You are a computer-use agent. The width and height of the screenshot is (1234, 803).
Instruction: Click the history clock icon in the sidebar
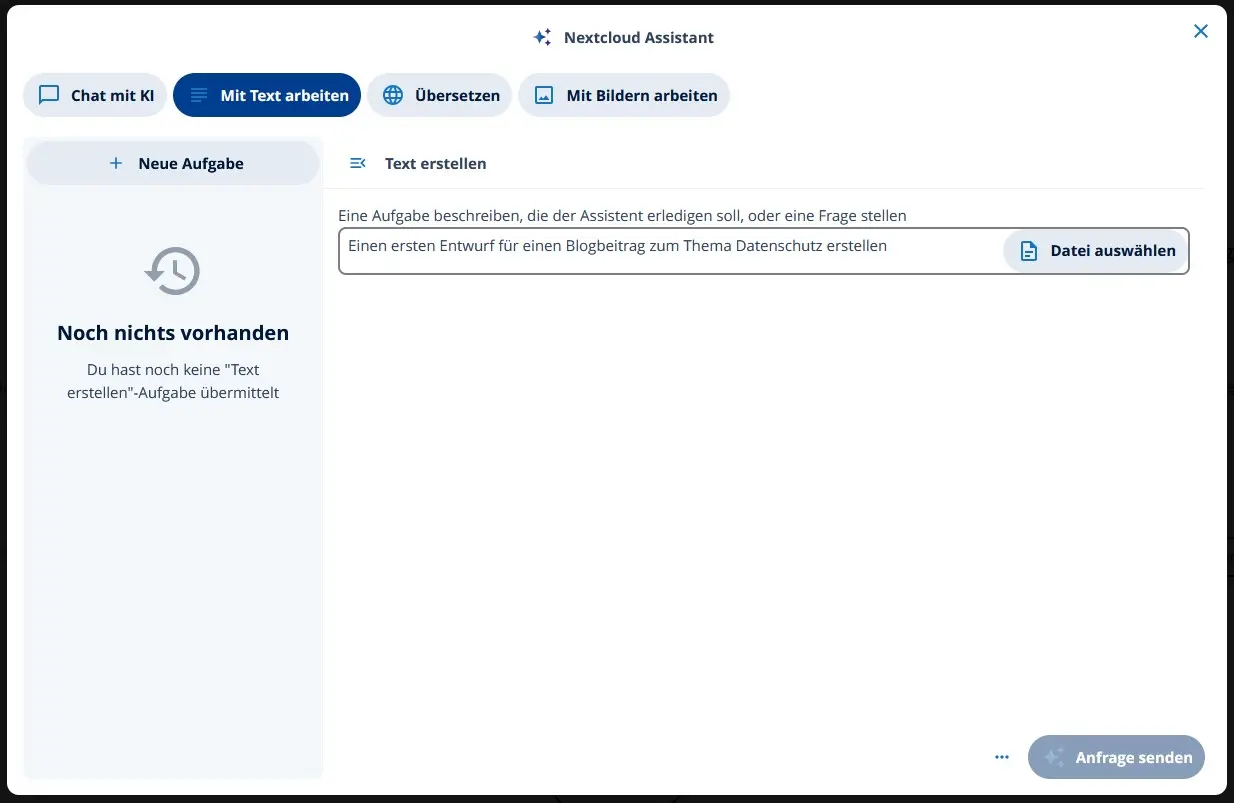tap(172, 270)
